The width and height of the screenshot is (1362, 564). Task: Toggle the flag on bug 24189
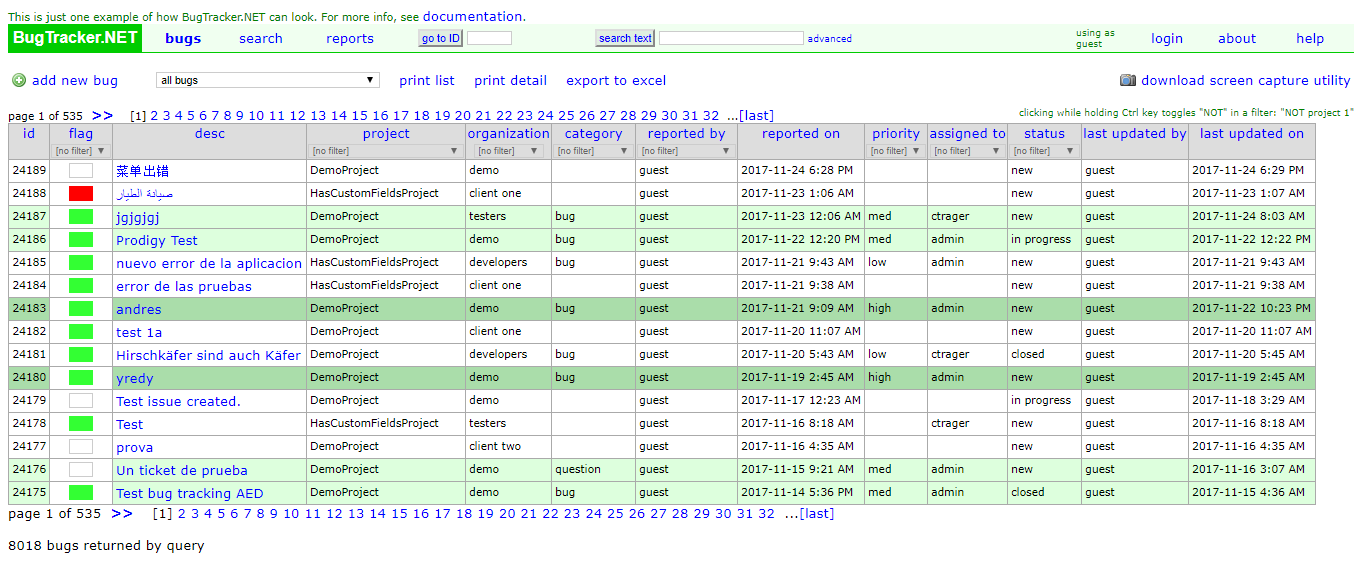pyautogui.click(x=81, y=171)
